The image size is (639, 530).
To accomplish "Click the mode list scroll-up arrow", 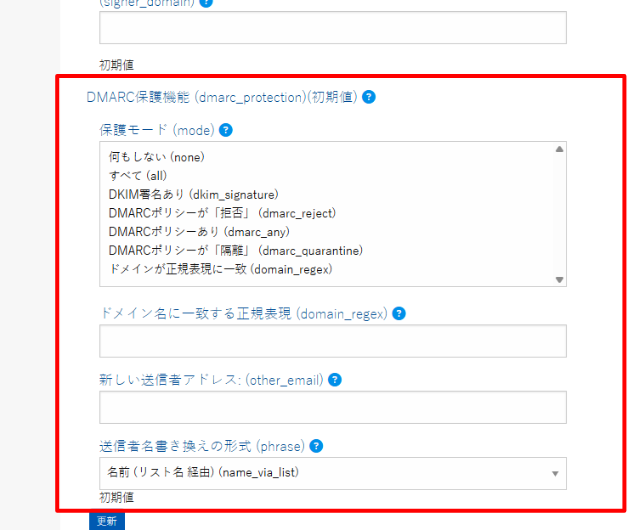I will coord(559,149).
